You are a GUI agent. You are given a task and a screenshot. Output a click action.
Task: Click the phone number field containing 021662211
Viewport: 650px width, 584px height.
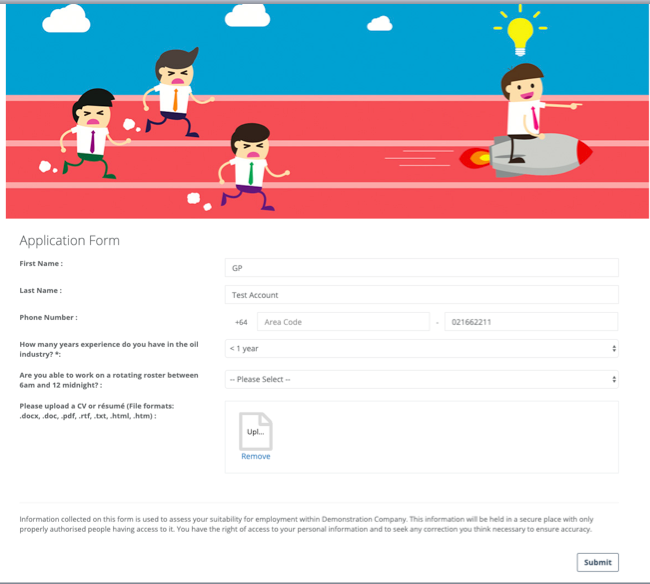(531, 322)
